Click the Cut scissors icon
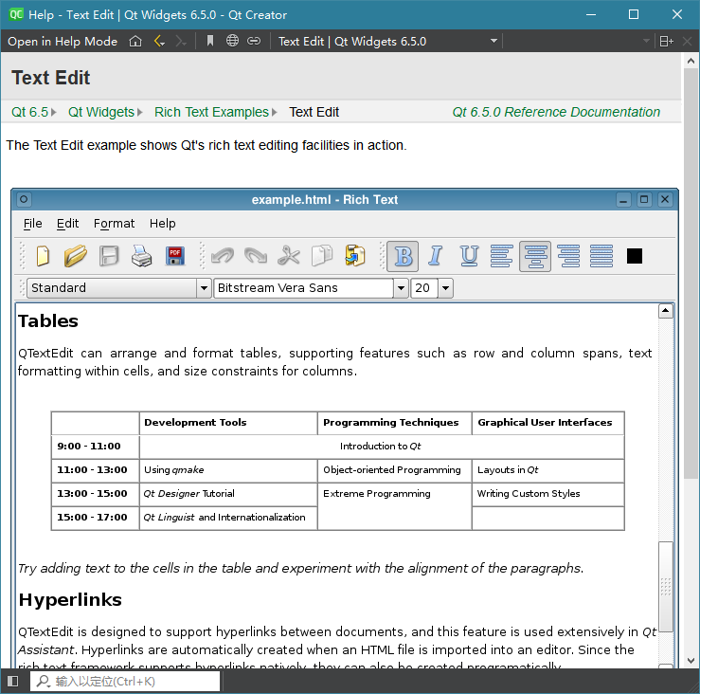 288,256
